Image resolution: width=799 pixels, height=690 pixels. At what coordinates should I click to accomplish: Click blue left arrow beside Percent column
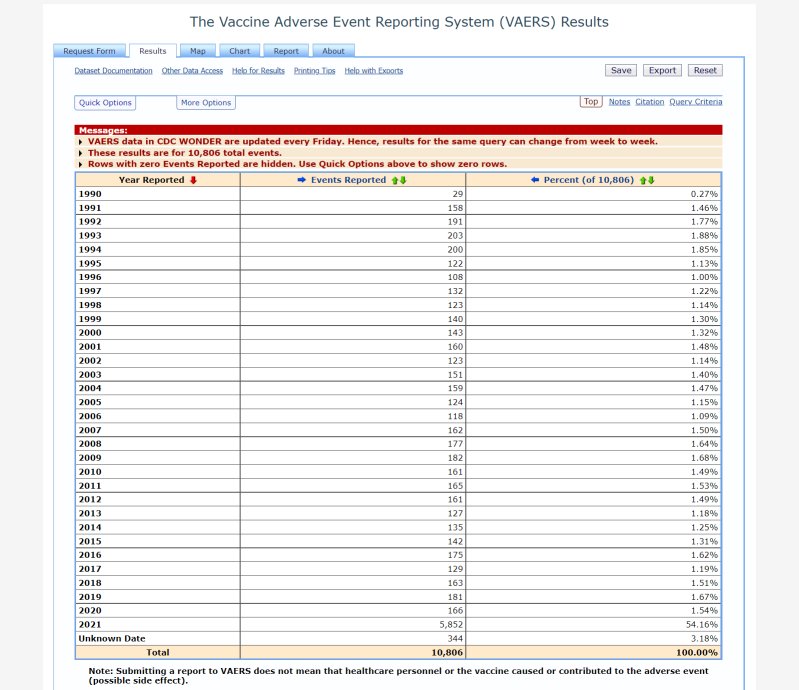pos(535,180)
